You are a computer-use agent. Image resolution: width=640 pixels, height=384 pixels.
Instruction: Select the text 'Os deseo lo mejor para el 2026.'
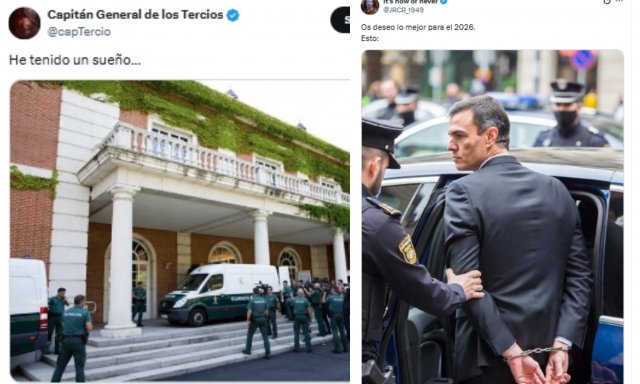click(x=418, y=27)
